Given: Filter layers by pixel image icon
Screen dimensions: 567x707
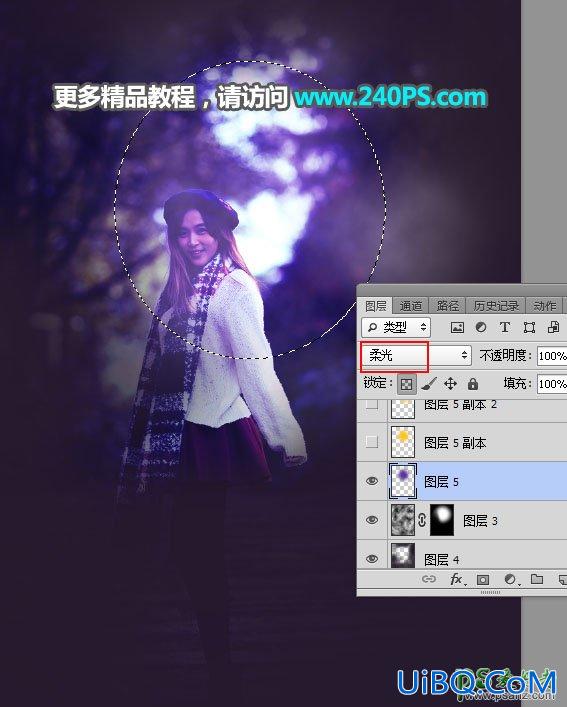Looking at the screenshot, I should (457, 327).
